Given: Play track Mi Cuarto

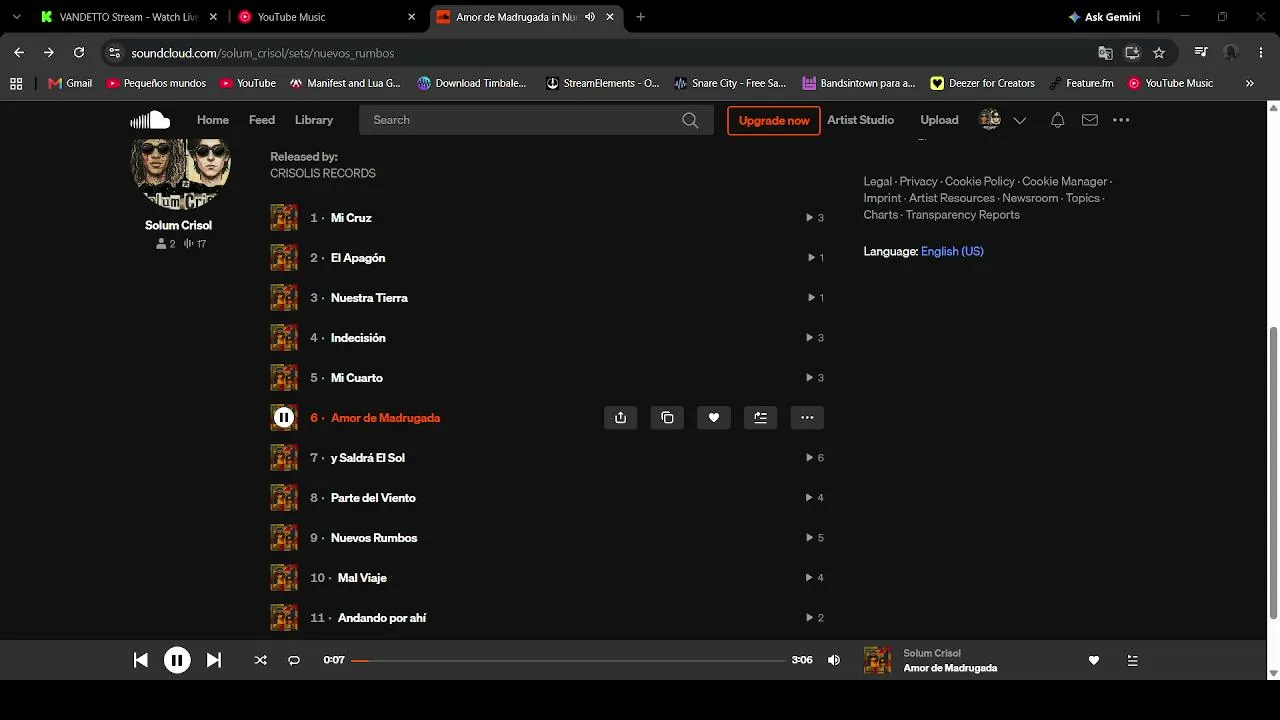Looking at the screenshot, I should 357,378.
